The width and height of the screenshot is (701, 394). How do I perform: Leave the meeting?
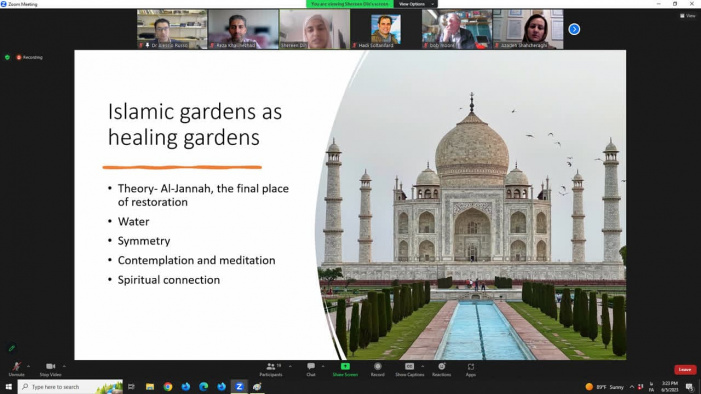click(685, 369)
